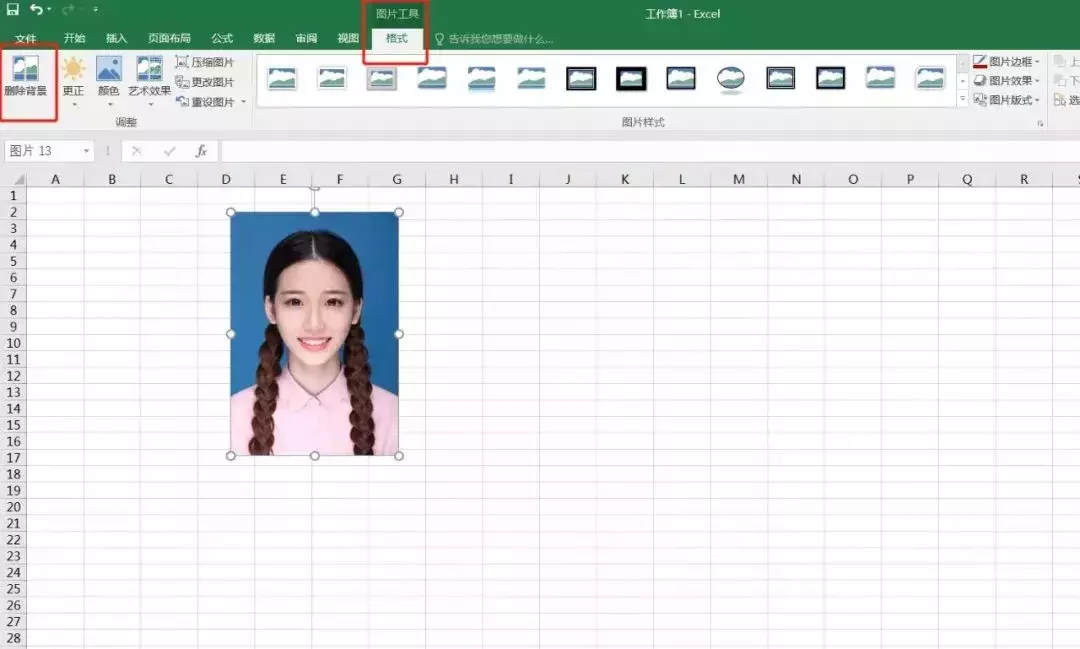1080x649 pixels.
Task: Expand the Corrections dropdown arrow
Action: tap(74, 105)
